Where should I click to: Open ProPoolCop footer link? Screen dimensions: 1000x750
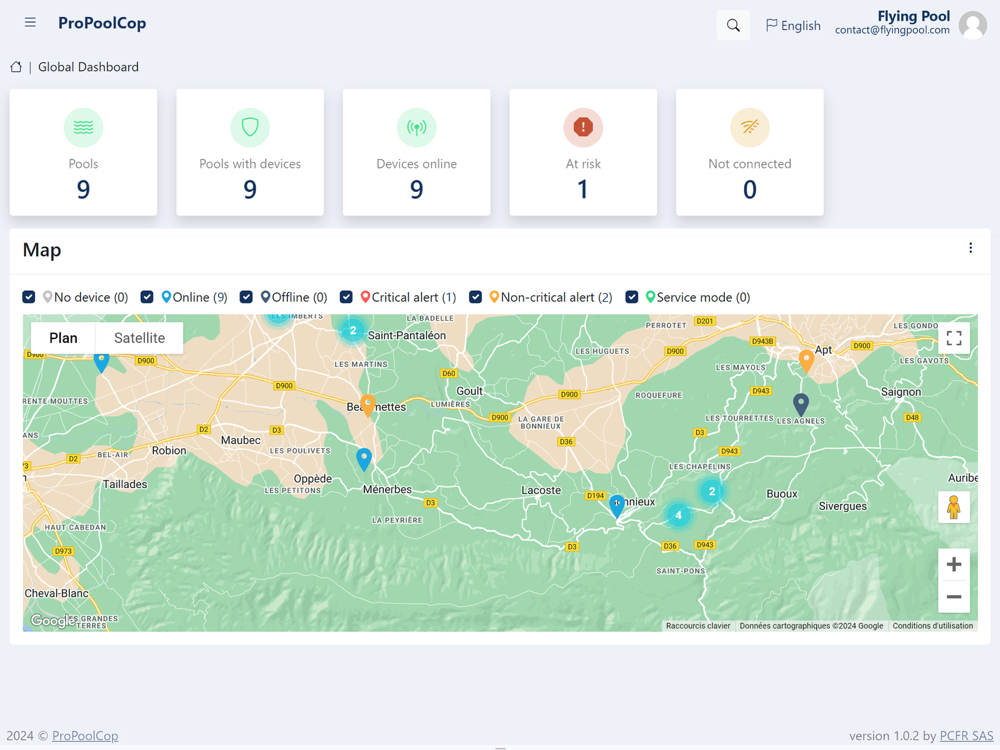pyautogui.click(x=85, y=735)
